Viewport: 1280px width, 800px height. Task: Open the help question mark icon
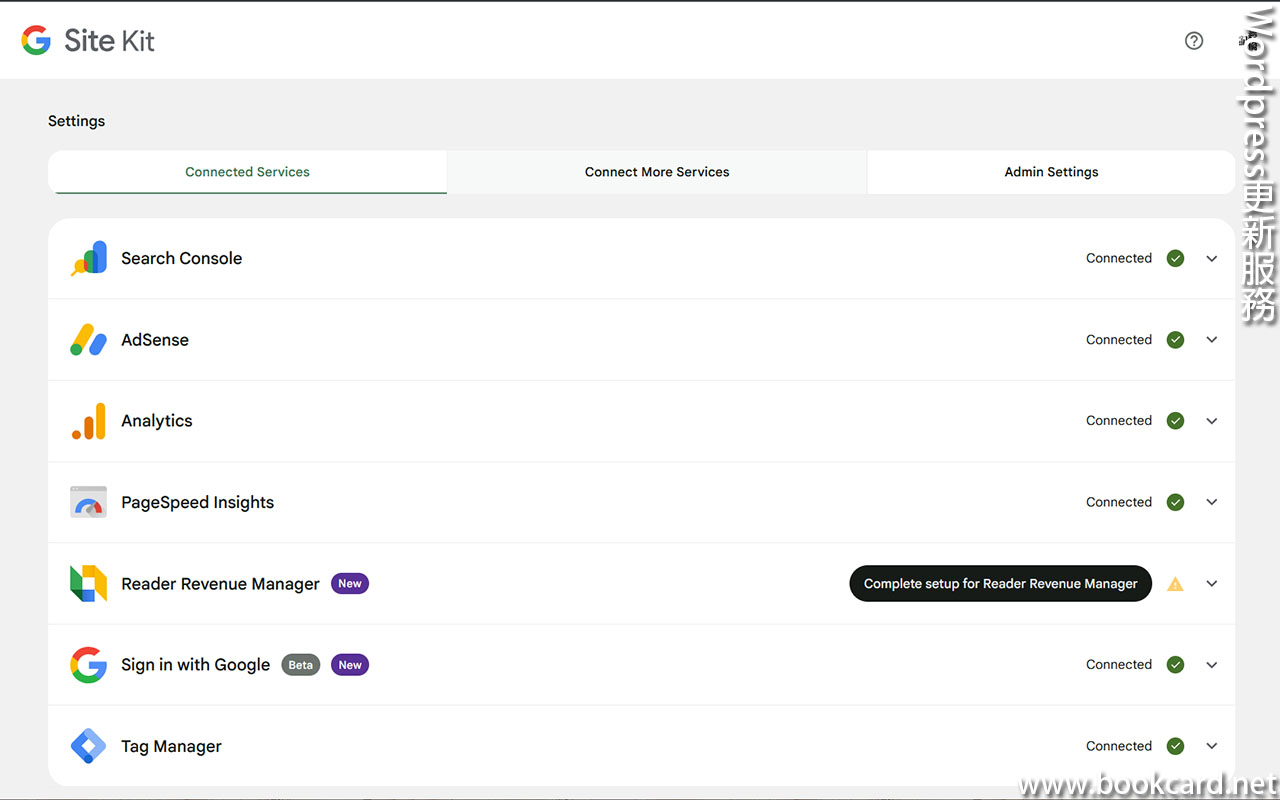(x=1194, y=40)
